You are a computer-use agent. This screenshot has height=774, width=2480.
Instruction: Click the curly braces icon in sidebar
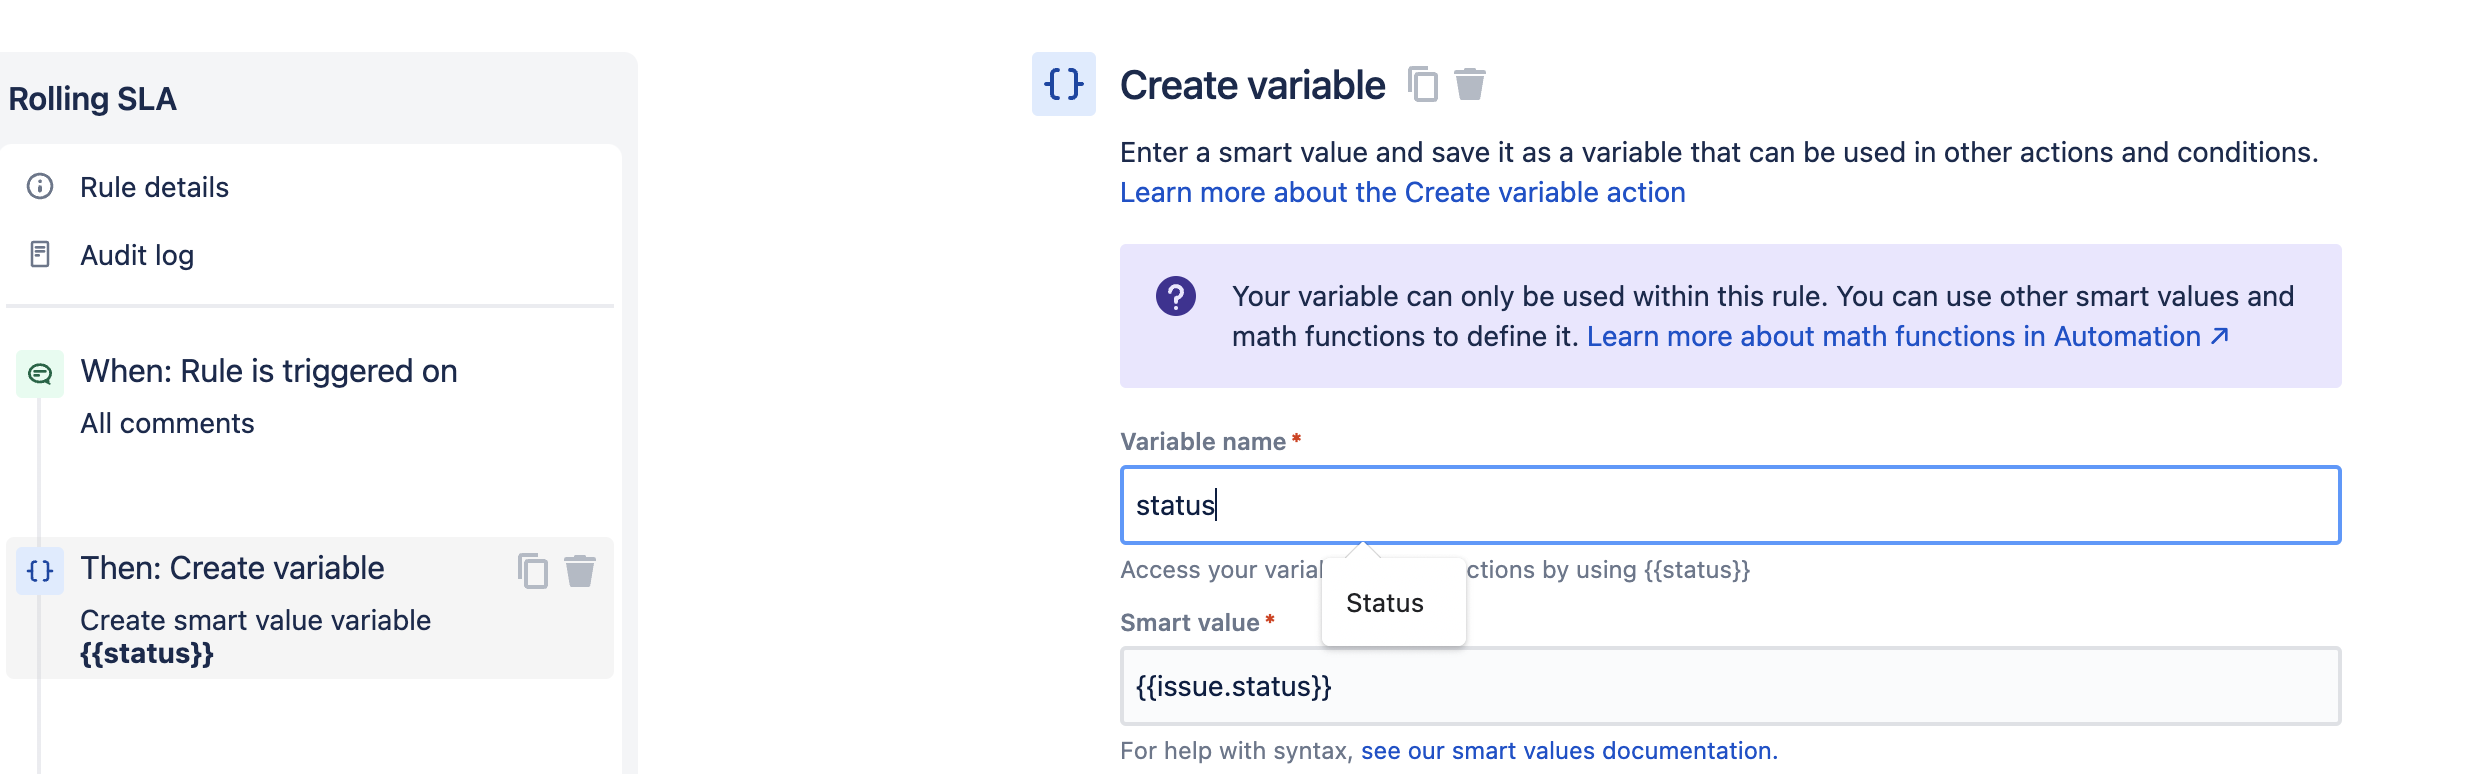pyautogui.click(x=40, y=571)
